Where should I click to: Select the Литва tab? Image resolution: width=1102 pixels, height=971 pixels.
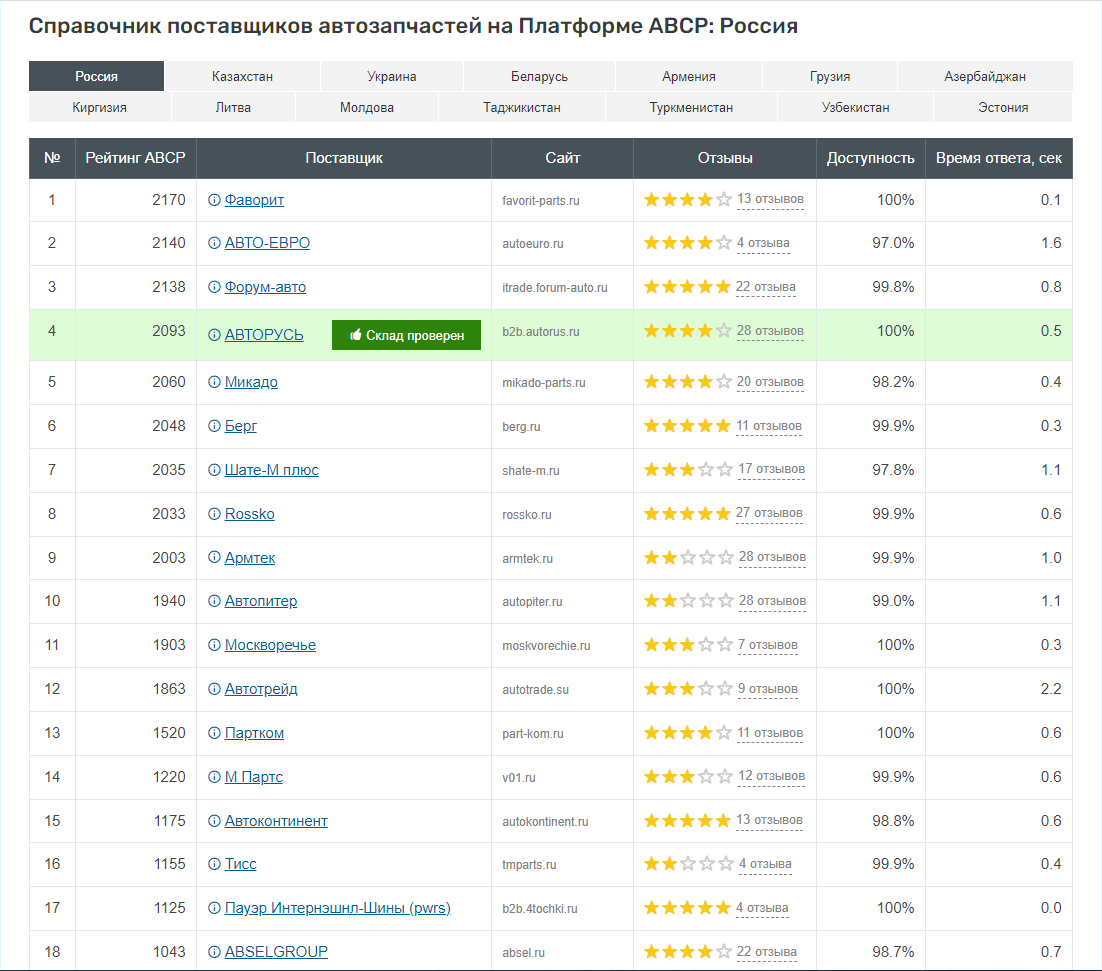233,107
